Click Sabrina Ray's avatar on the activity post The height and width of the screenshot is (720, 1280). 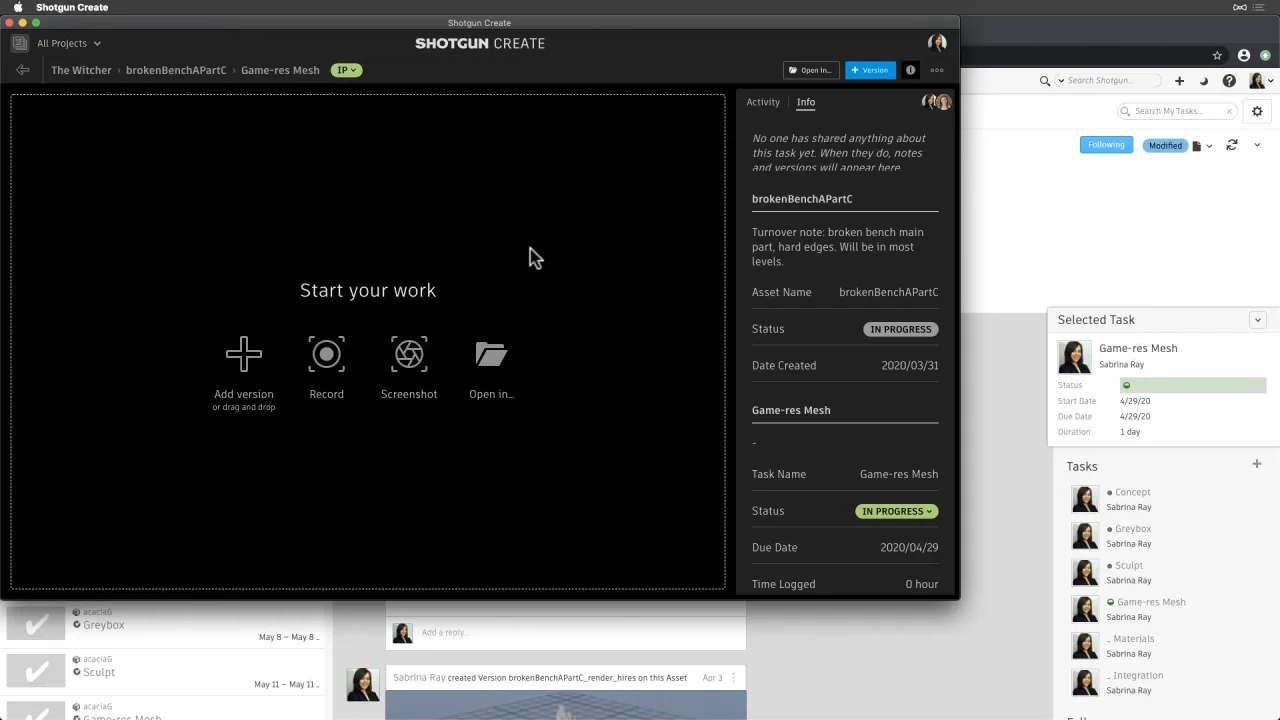(x=363, y=685)
